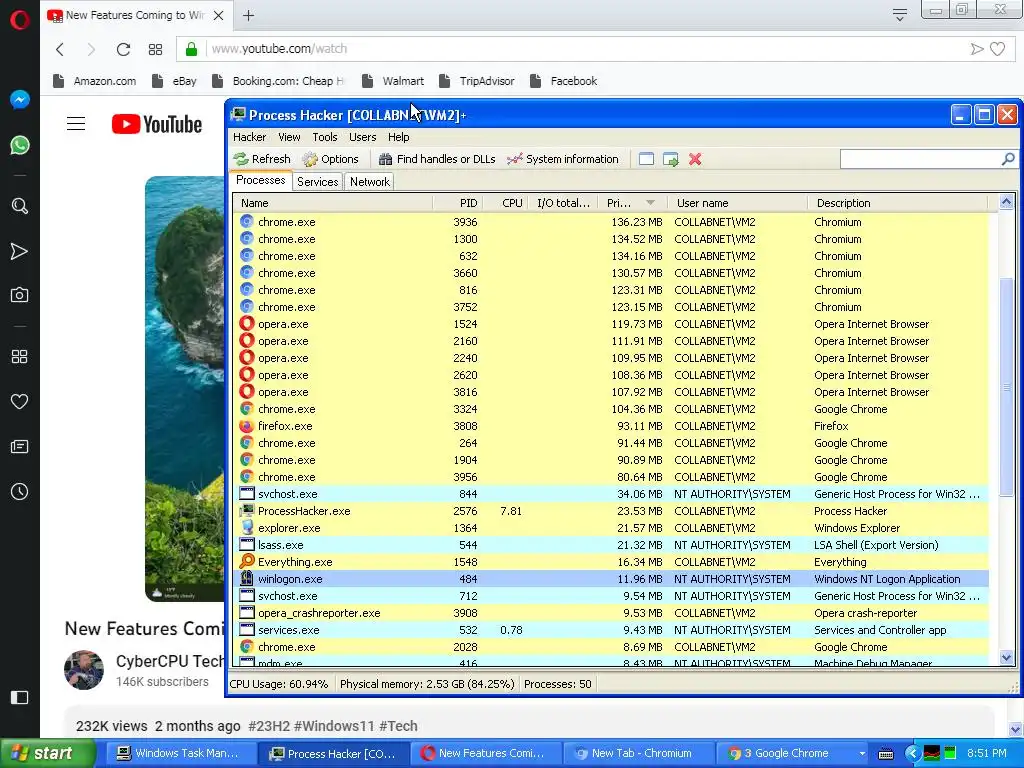Select the lsass.exe process row
Screen dimensions: 1024x768
[611, 545]
